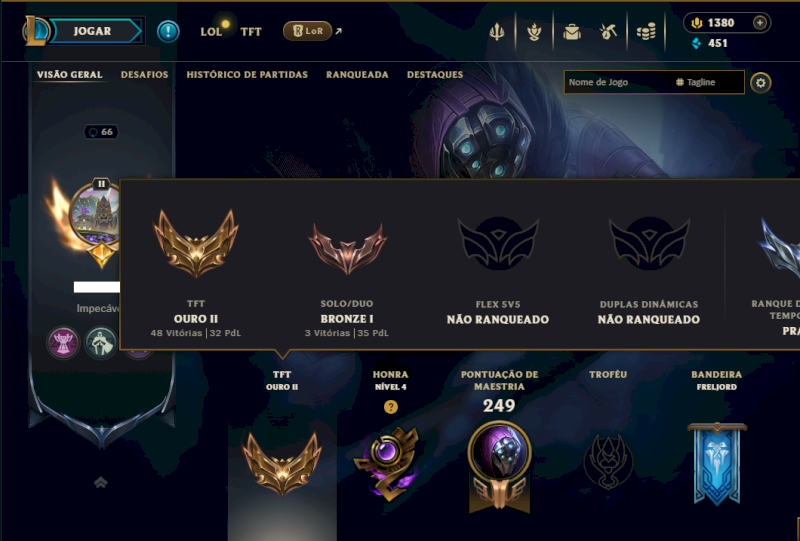
Task: Open profile settings gear icon
Action: 761,83
